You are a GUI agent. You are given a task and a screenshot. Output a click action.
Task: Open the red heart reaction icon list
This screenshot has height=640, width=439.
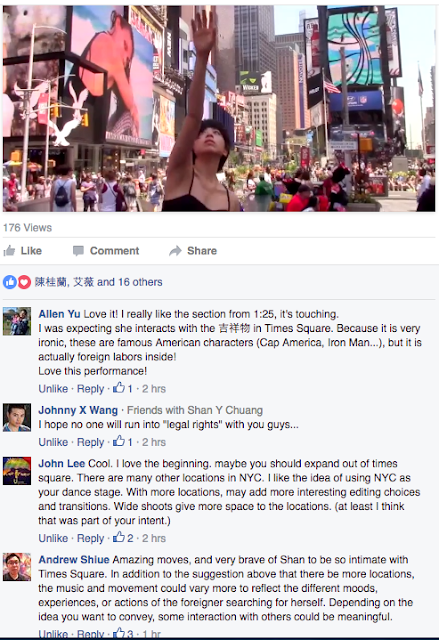[24, 282]
